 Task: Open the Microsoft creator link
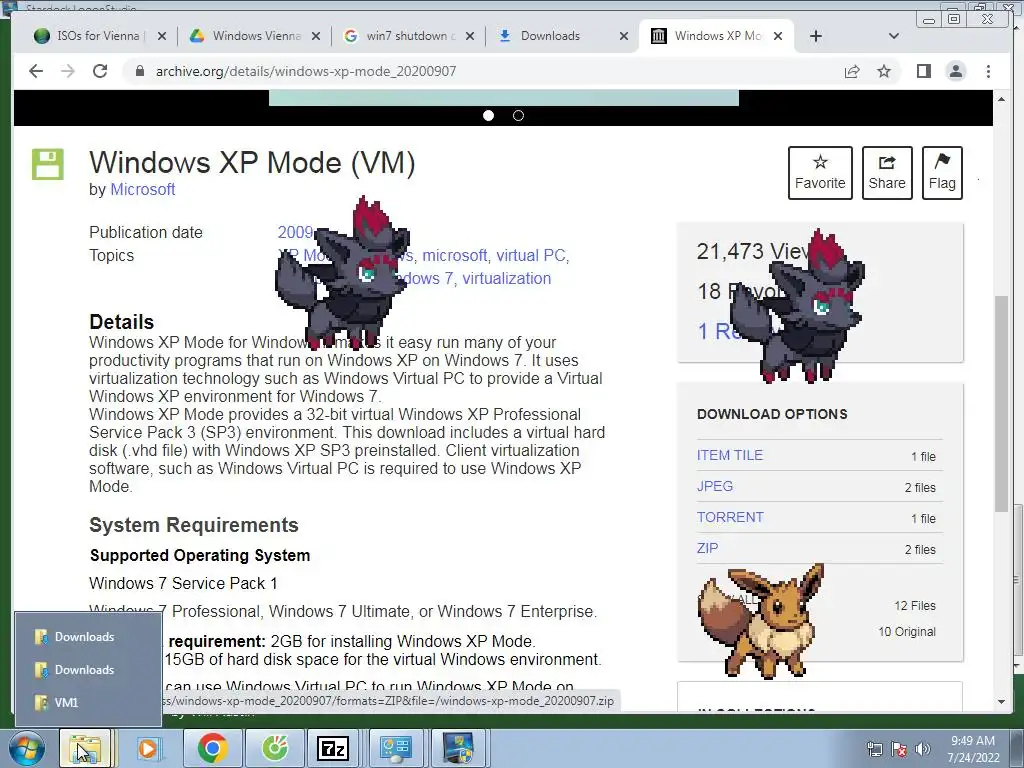tap(142, 189)
